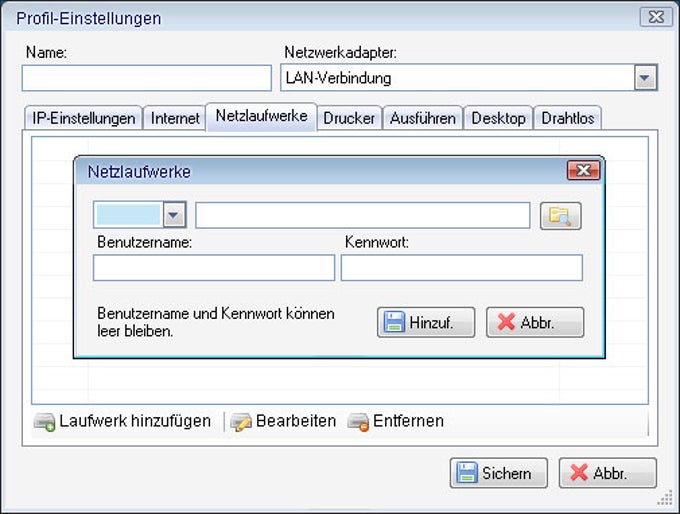Click the browse folder icon button
This screenshot has width=680, height=514.
point(560,216)
